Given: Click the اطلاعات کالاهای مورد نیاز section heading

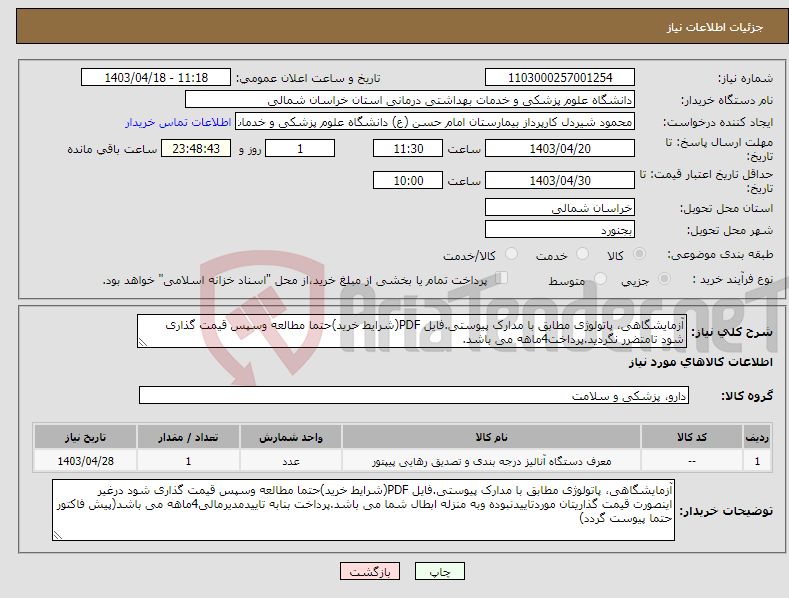Looking at the screenshot, I should [700, 362].
